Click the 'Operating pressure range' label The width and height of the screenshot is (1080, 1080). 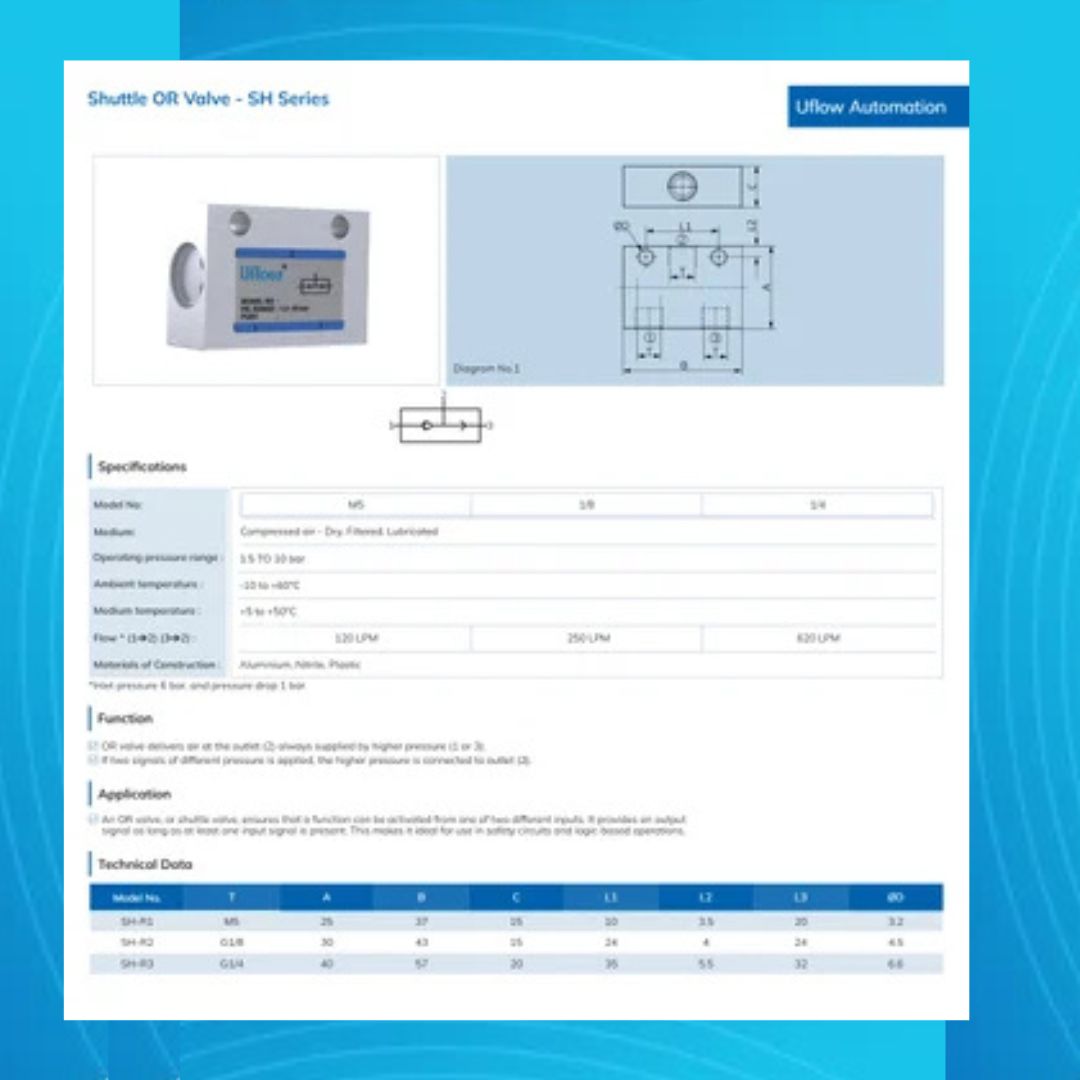point(156,557)
